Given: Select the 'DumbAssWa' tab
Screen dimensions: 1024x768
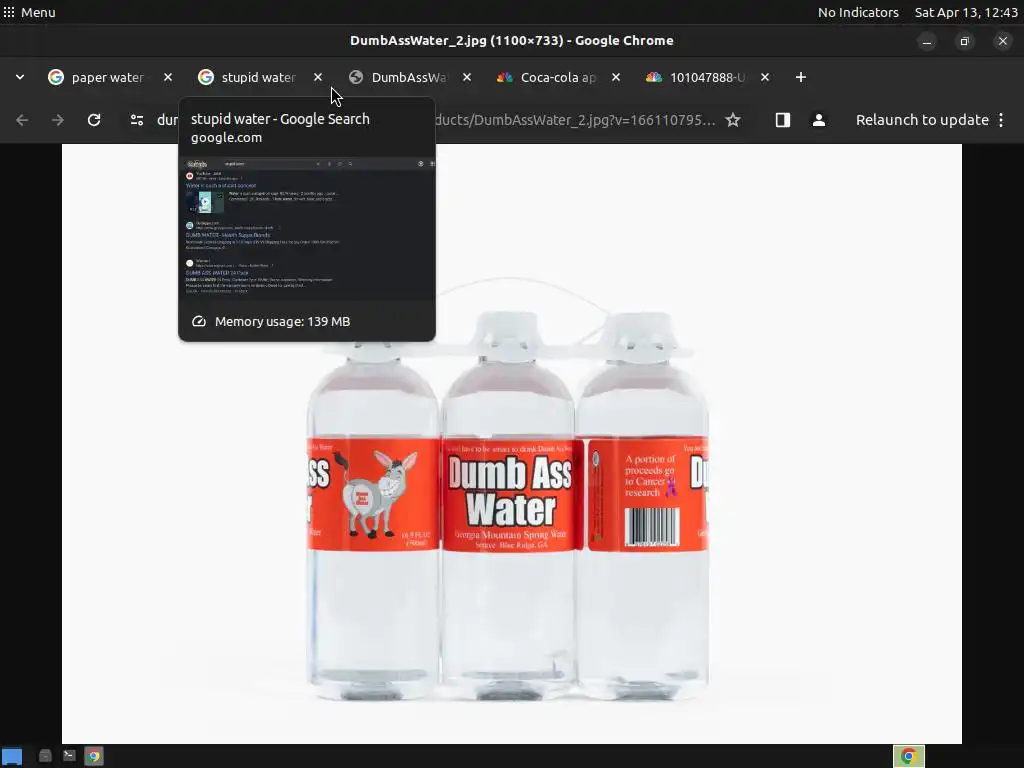Looking at the screenshot, I should (408, 77).
